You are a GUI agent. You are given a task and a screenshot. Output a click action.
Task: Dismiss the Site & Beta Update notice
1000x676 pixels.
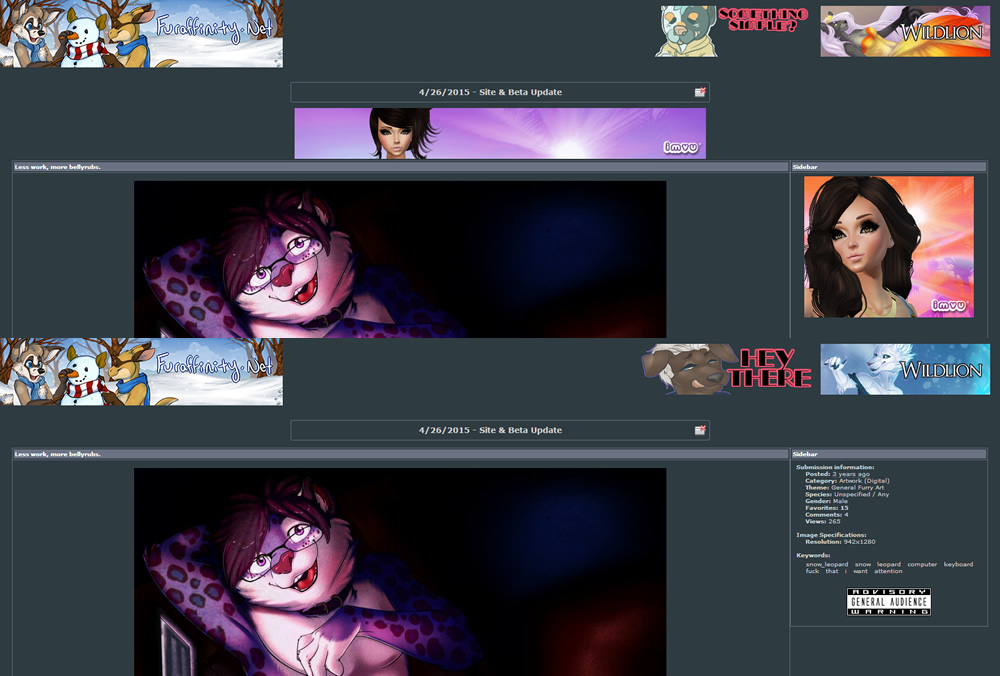tap(701, 91)
